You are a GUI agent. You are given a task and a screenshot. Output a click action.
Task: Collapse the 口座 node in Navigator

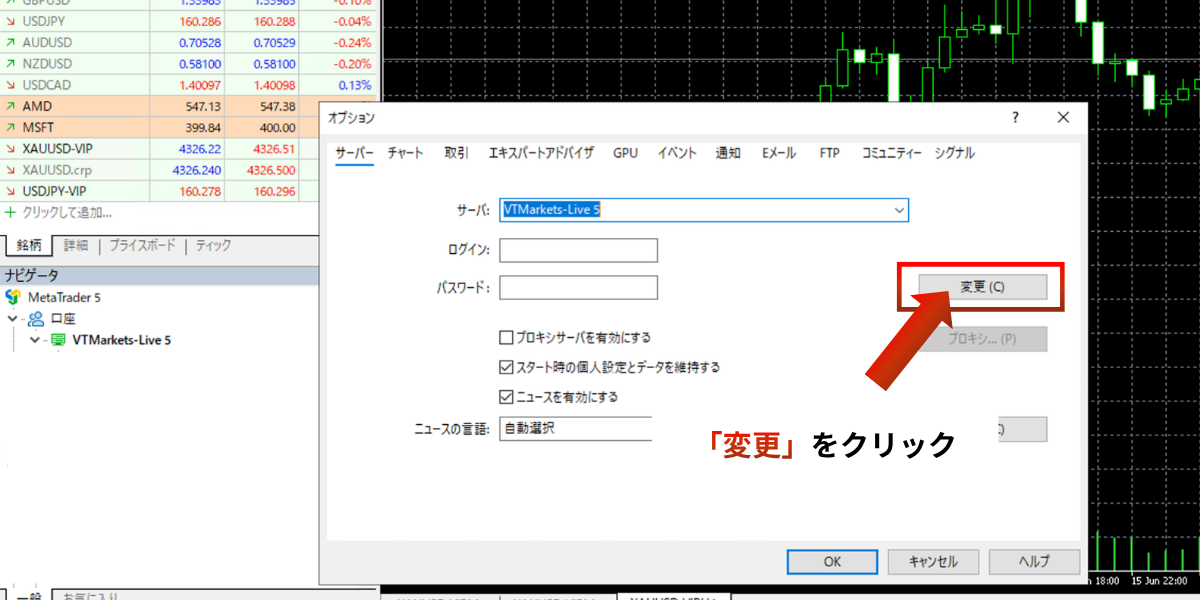tap(13, 318)
